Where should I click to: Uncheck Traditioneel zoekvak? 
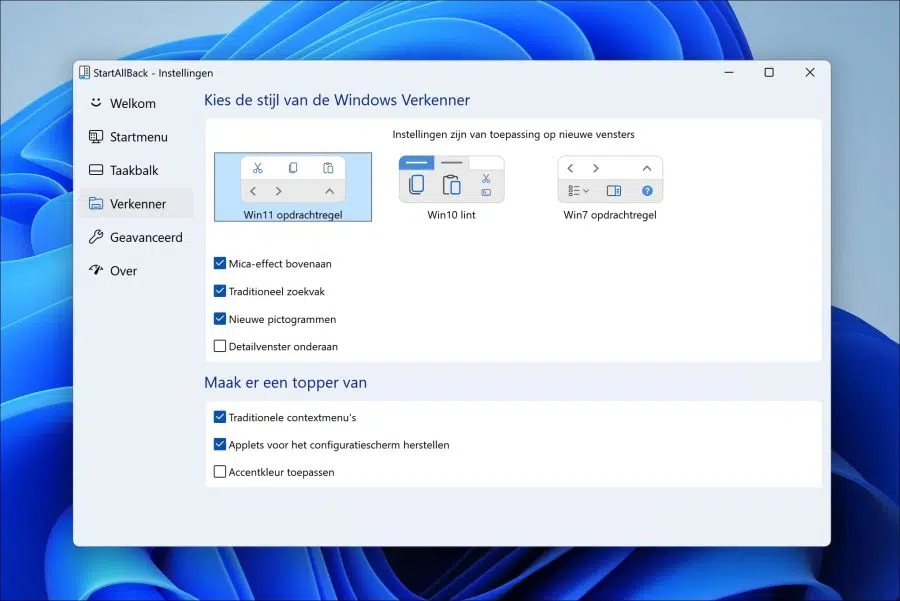click(x=220, y=291)
